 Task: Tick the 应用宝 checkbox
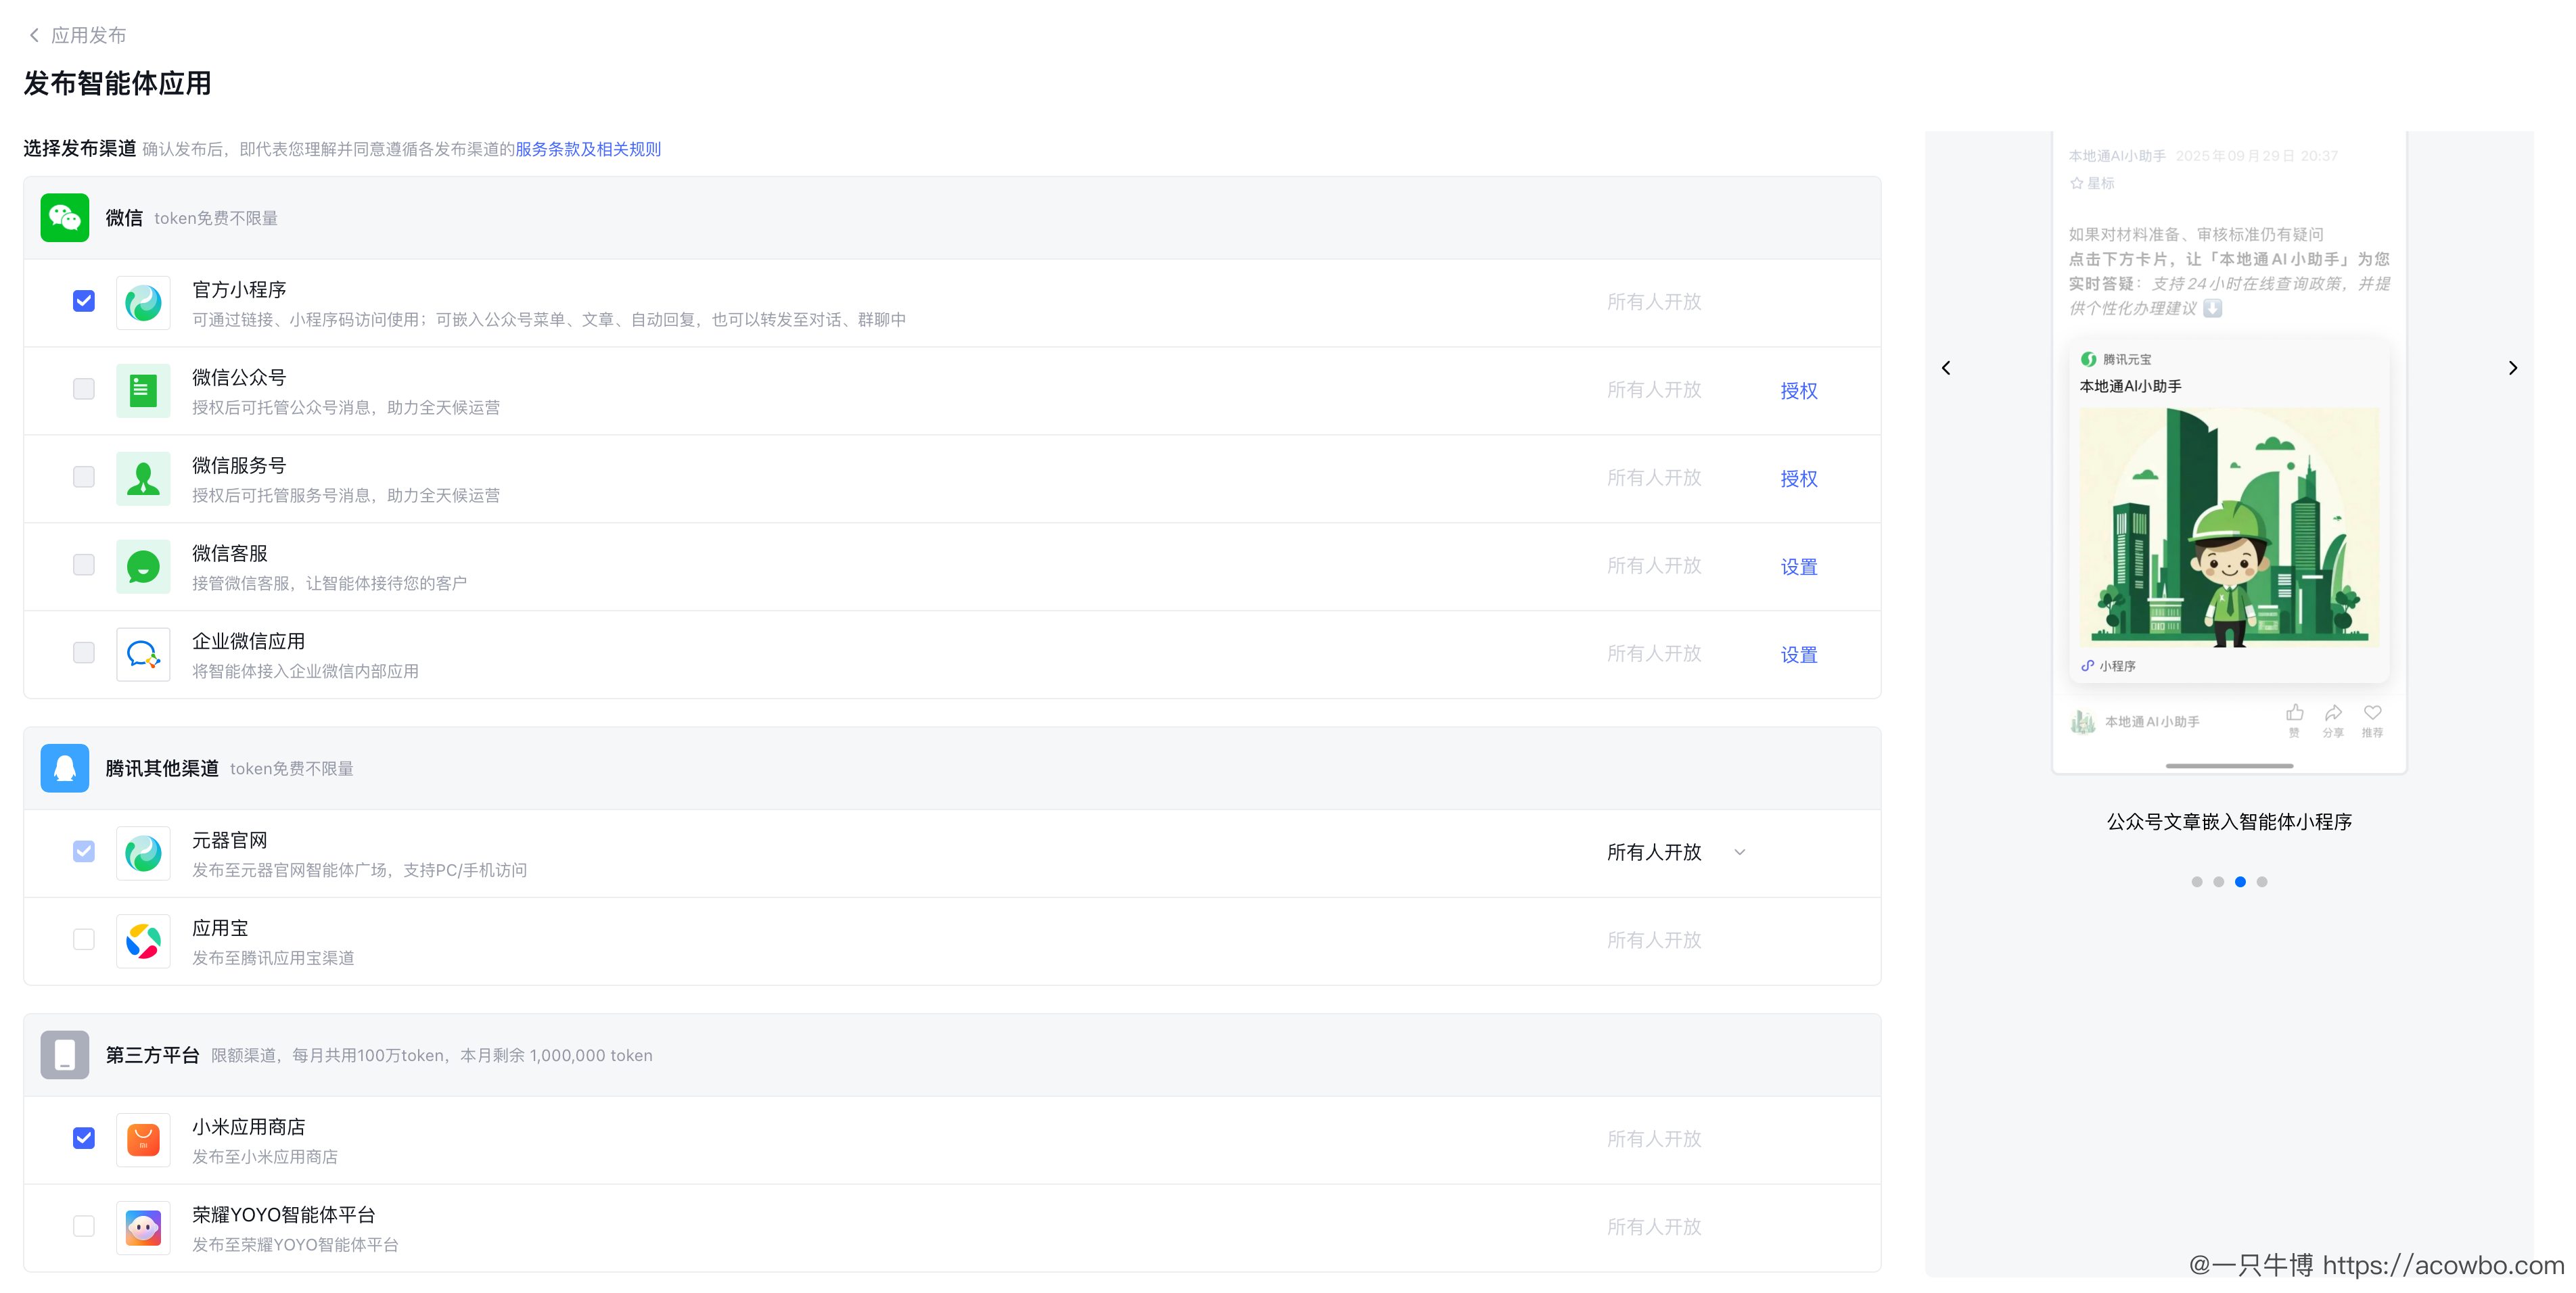point(84,940)
